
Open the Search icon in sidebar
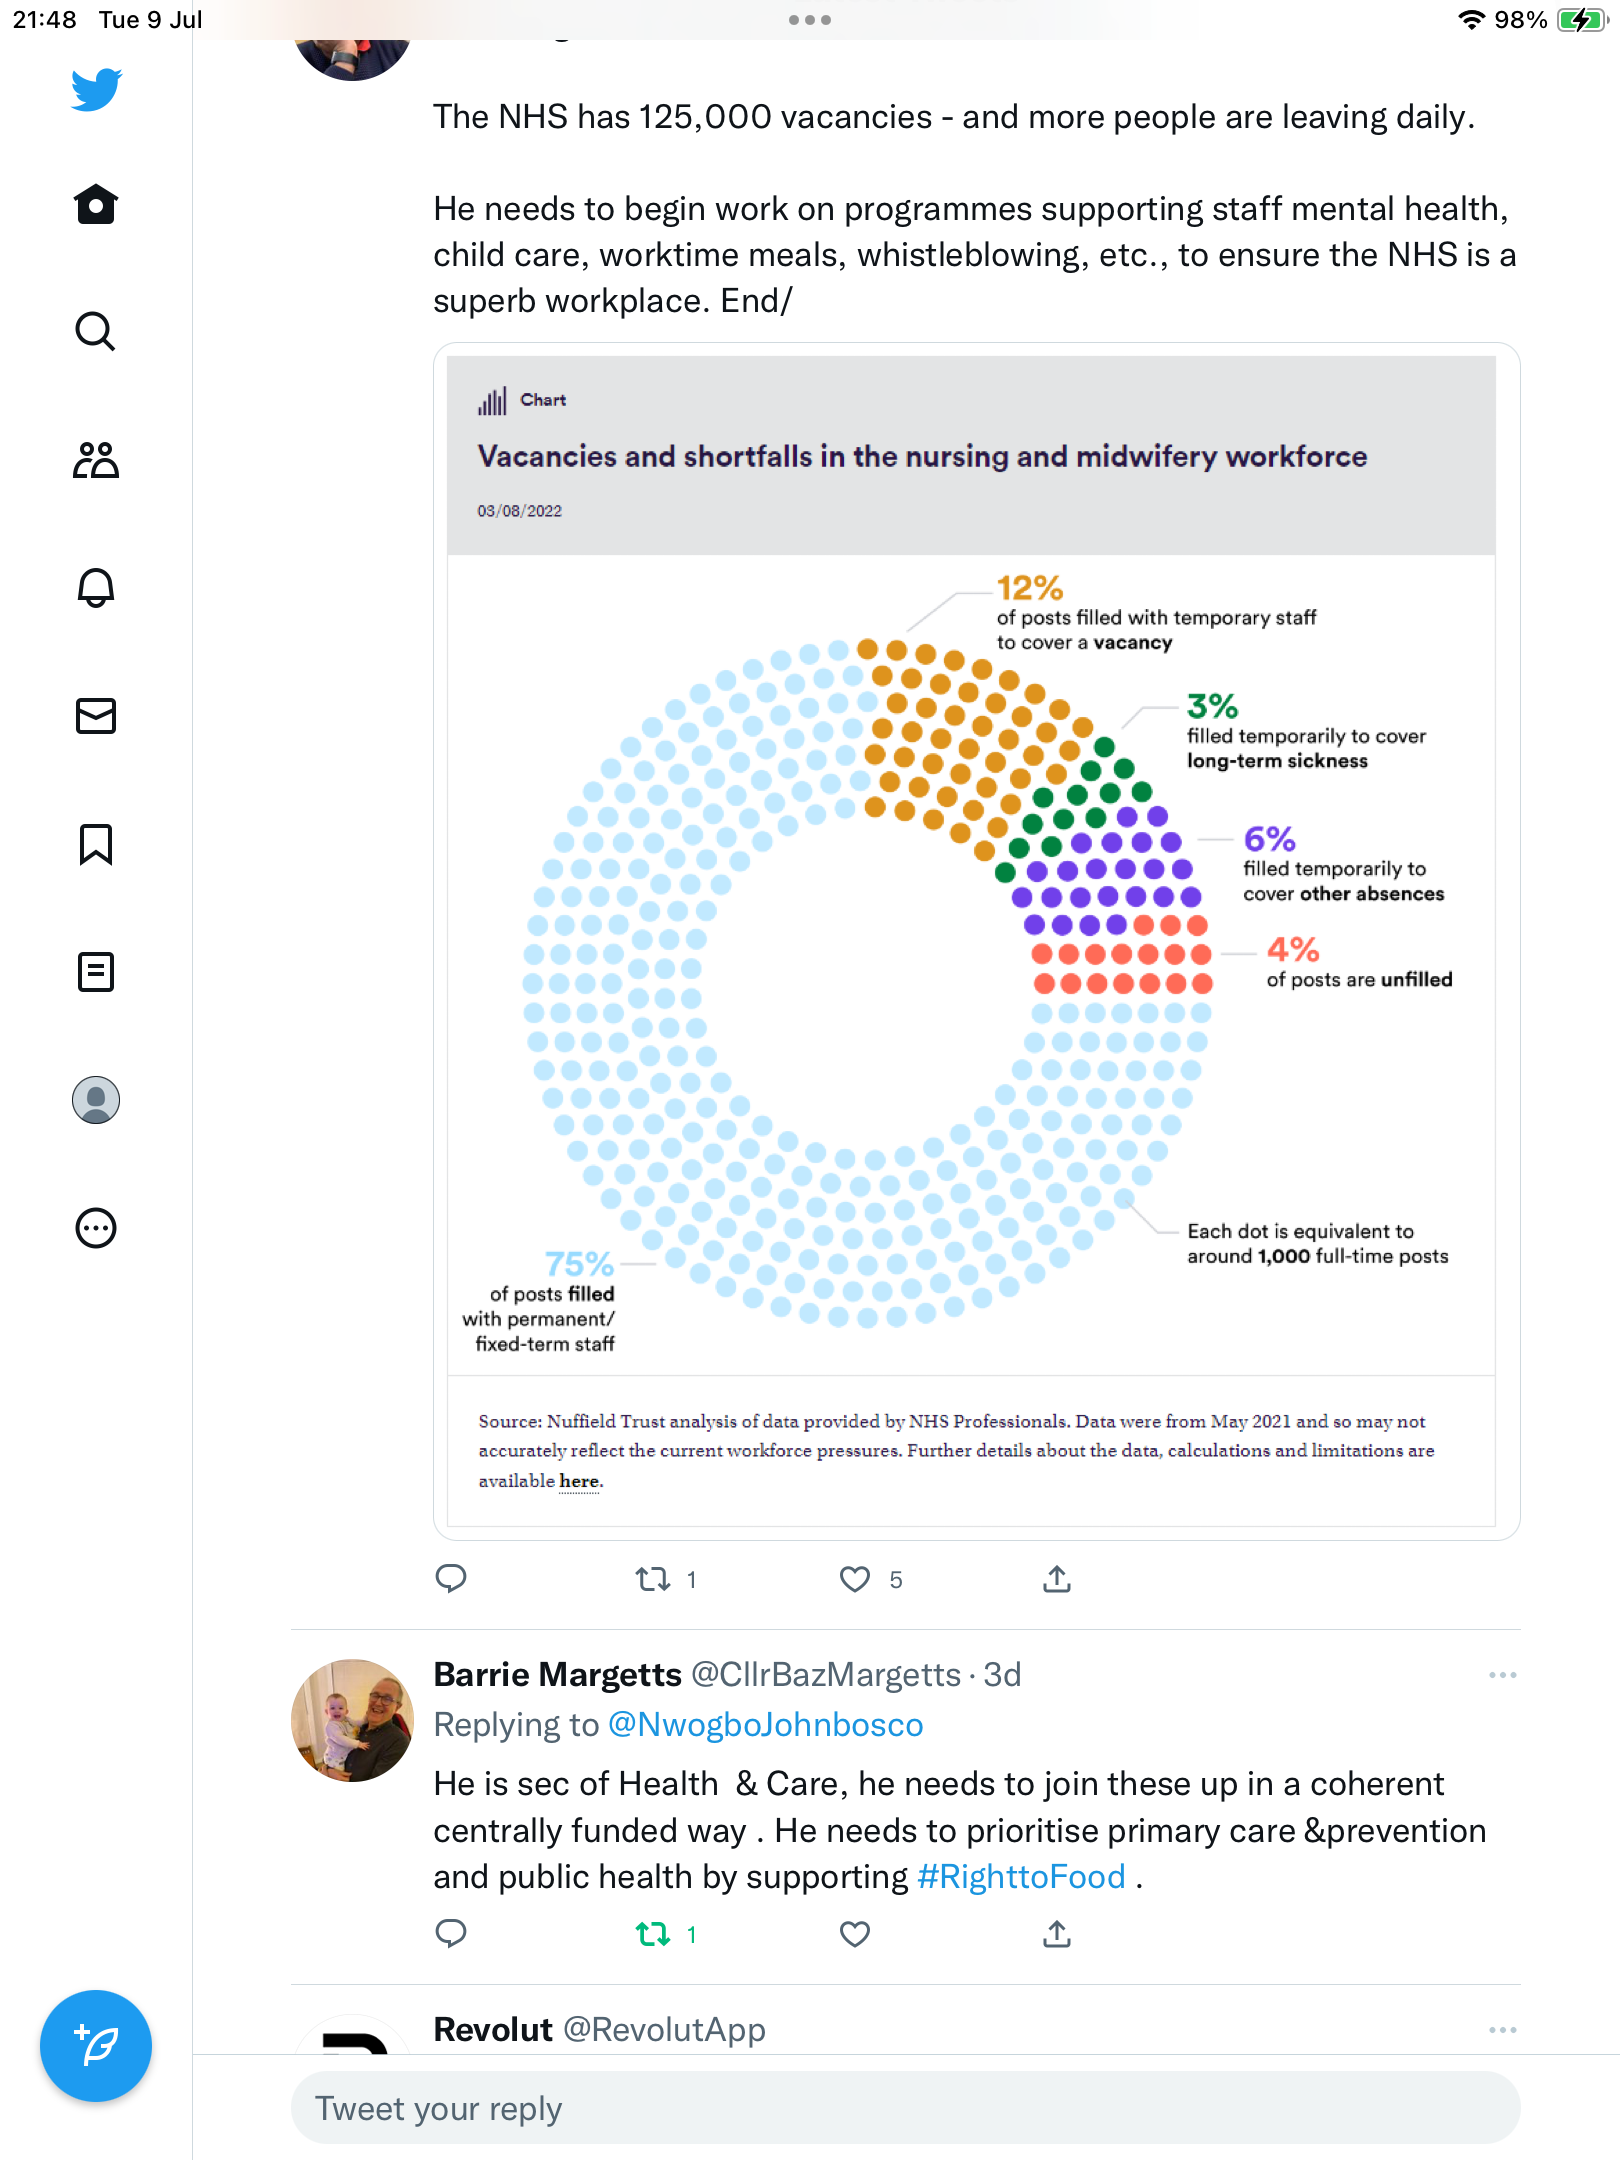[96, 332]
